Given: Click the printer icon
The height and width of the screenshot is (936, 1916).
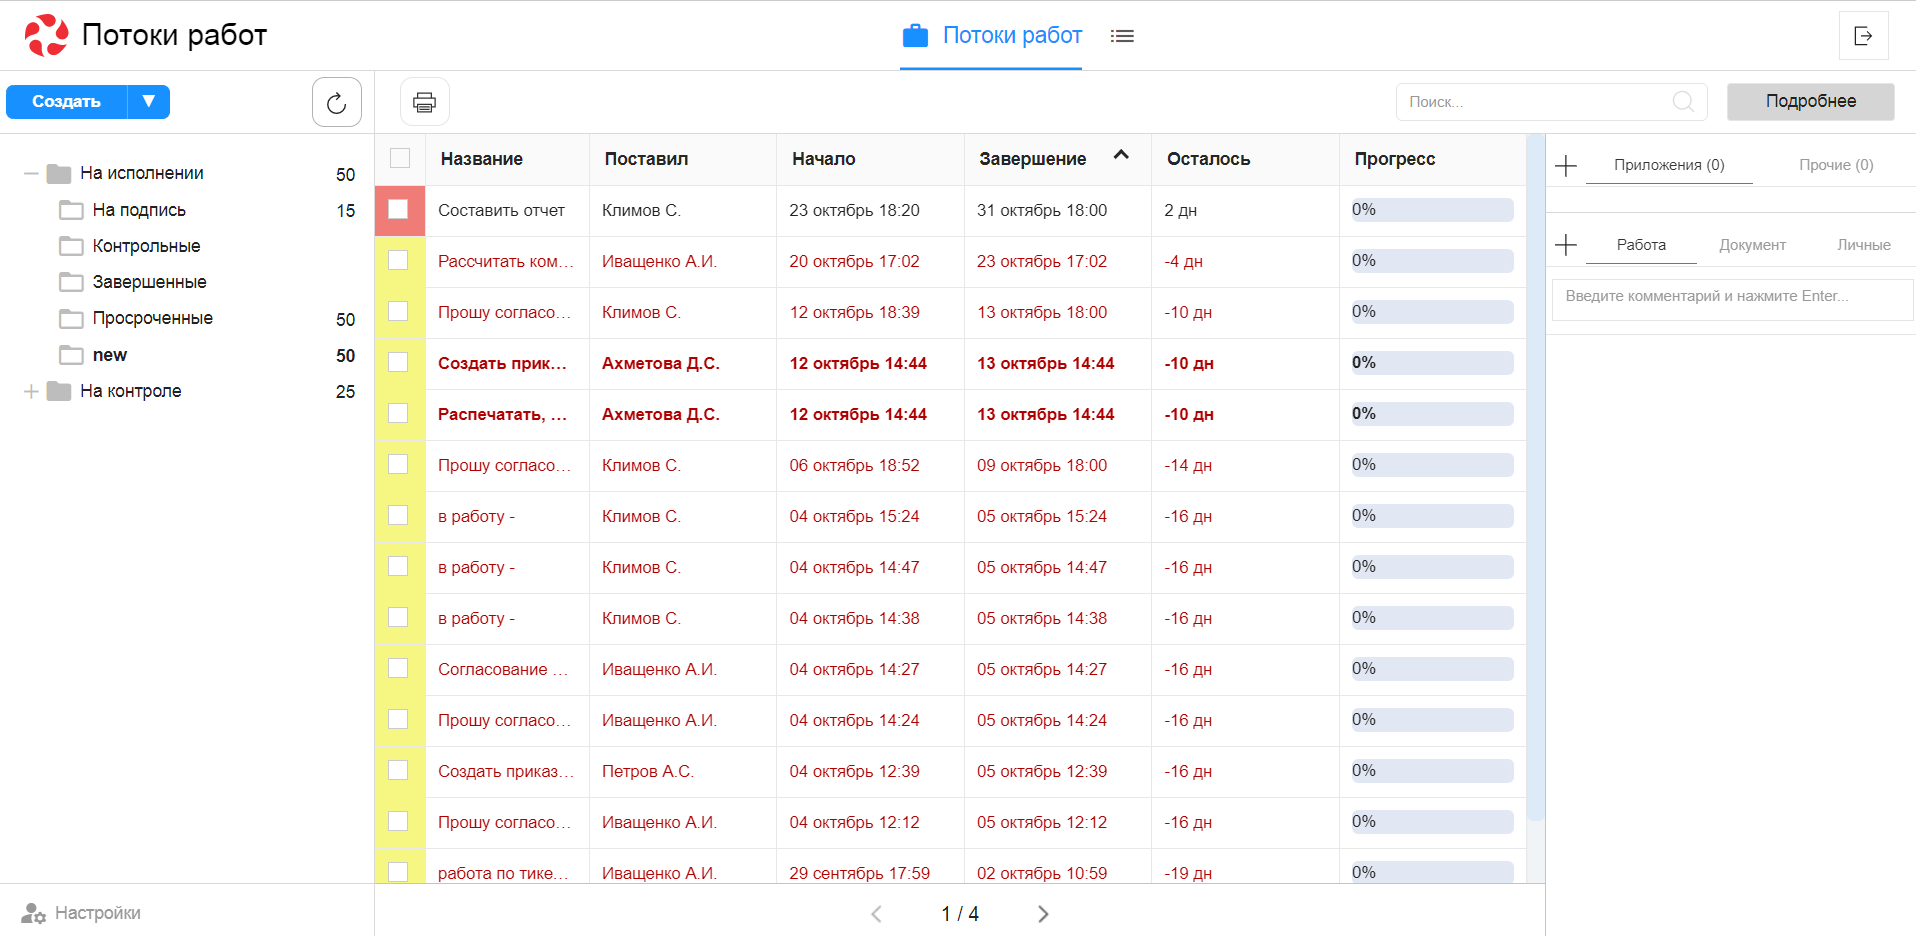Looking at the screenshot, I should coord(425,102).
